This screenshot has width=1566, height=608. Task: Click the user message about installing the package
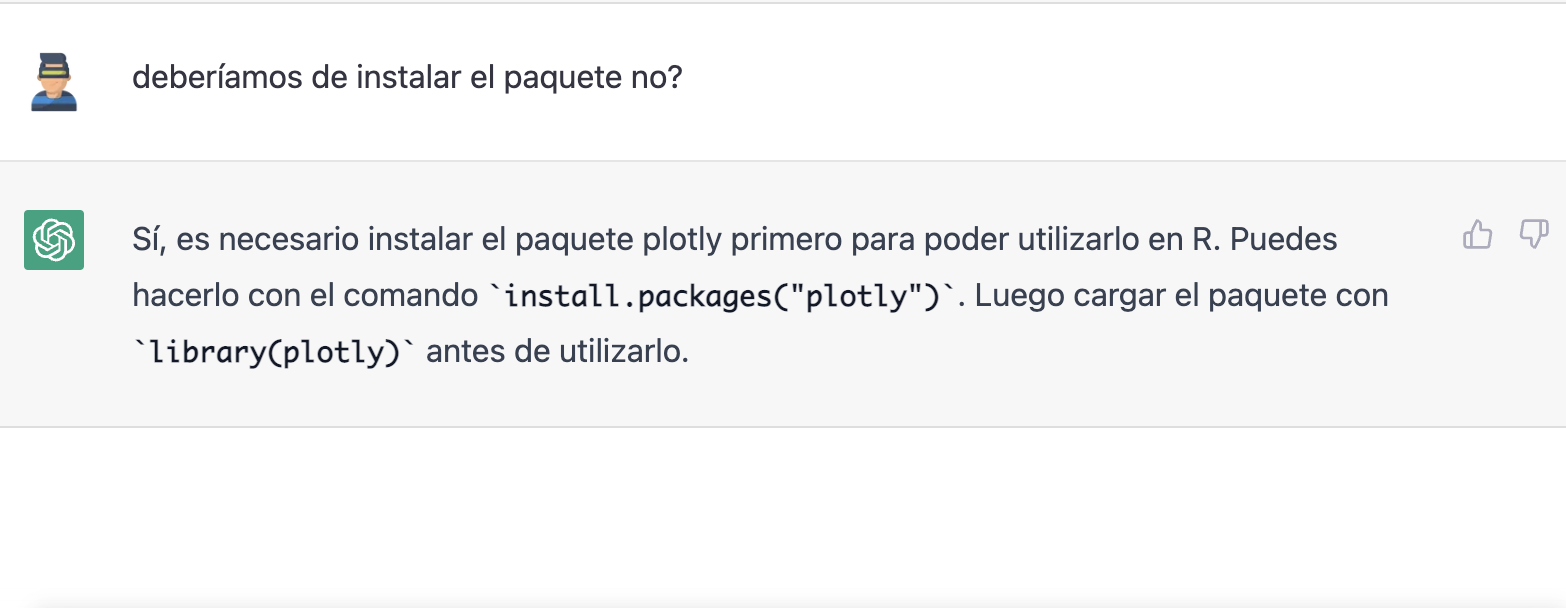point(407,78)
